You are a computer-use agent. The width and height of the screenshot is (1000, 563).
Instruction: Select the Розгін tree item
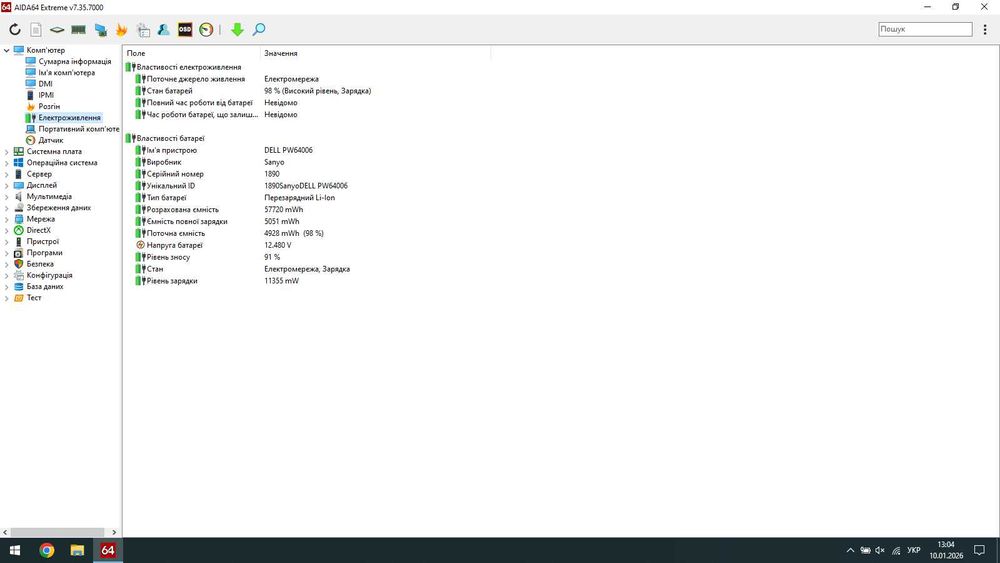coord(49,106)
